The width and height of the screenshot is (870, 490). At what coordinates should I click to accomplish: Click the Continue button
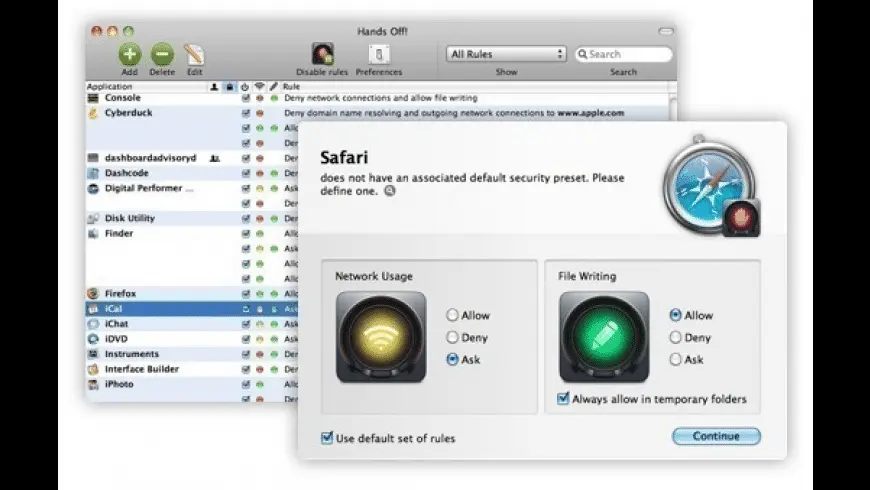(716, 436)
